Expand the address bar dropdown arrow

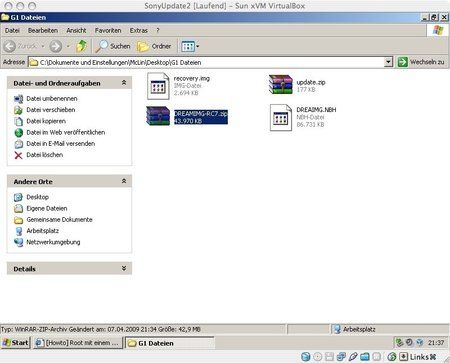coord(388,62)
